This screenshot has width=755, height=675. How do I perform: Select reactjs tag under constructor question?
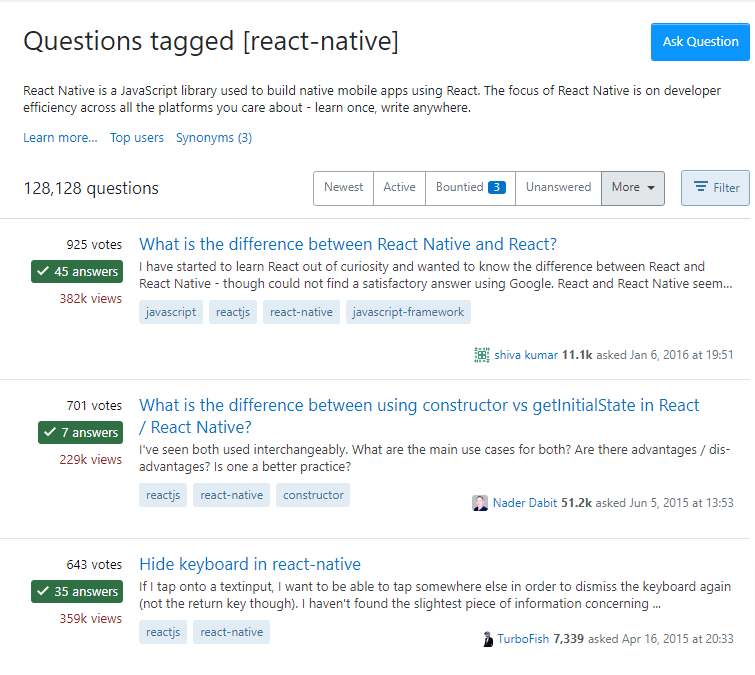[x=163, y=495]
